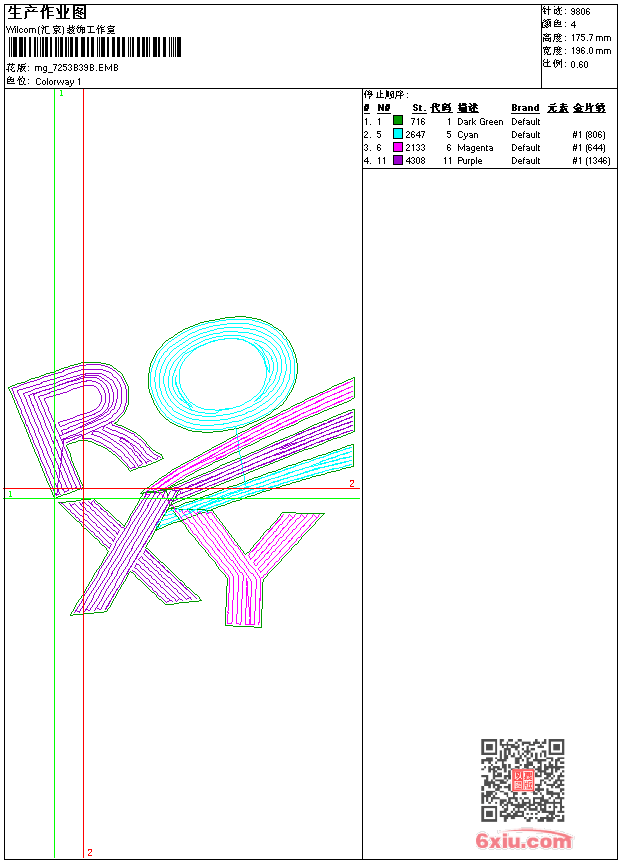This screenshot has height=860, width=620.
Task: Click the file name mg_7253B39B.EMB
Action: coord(76,68)
